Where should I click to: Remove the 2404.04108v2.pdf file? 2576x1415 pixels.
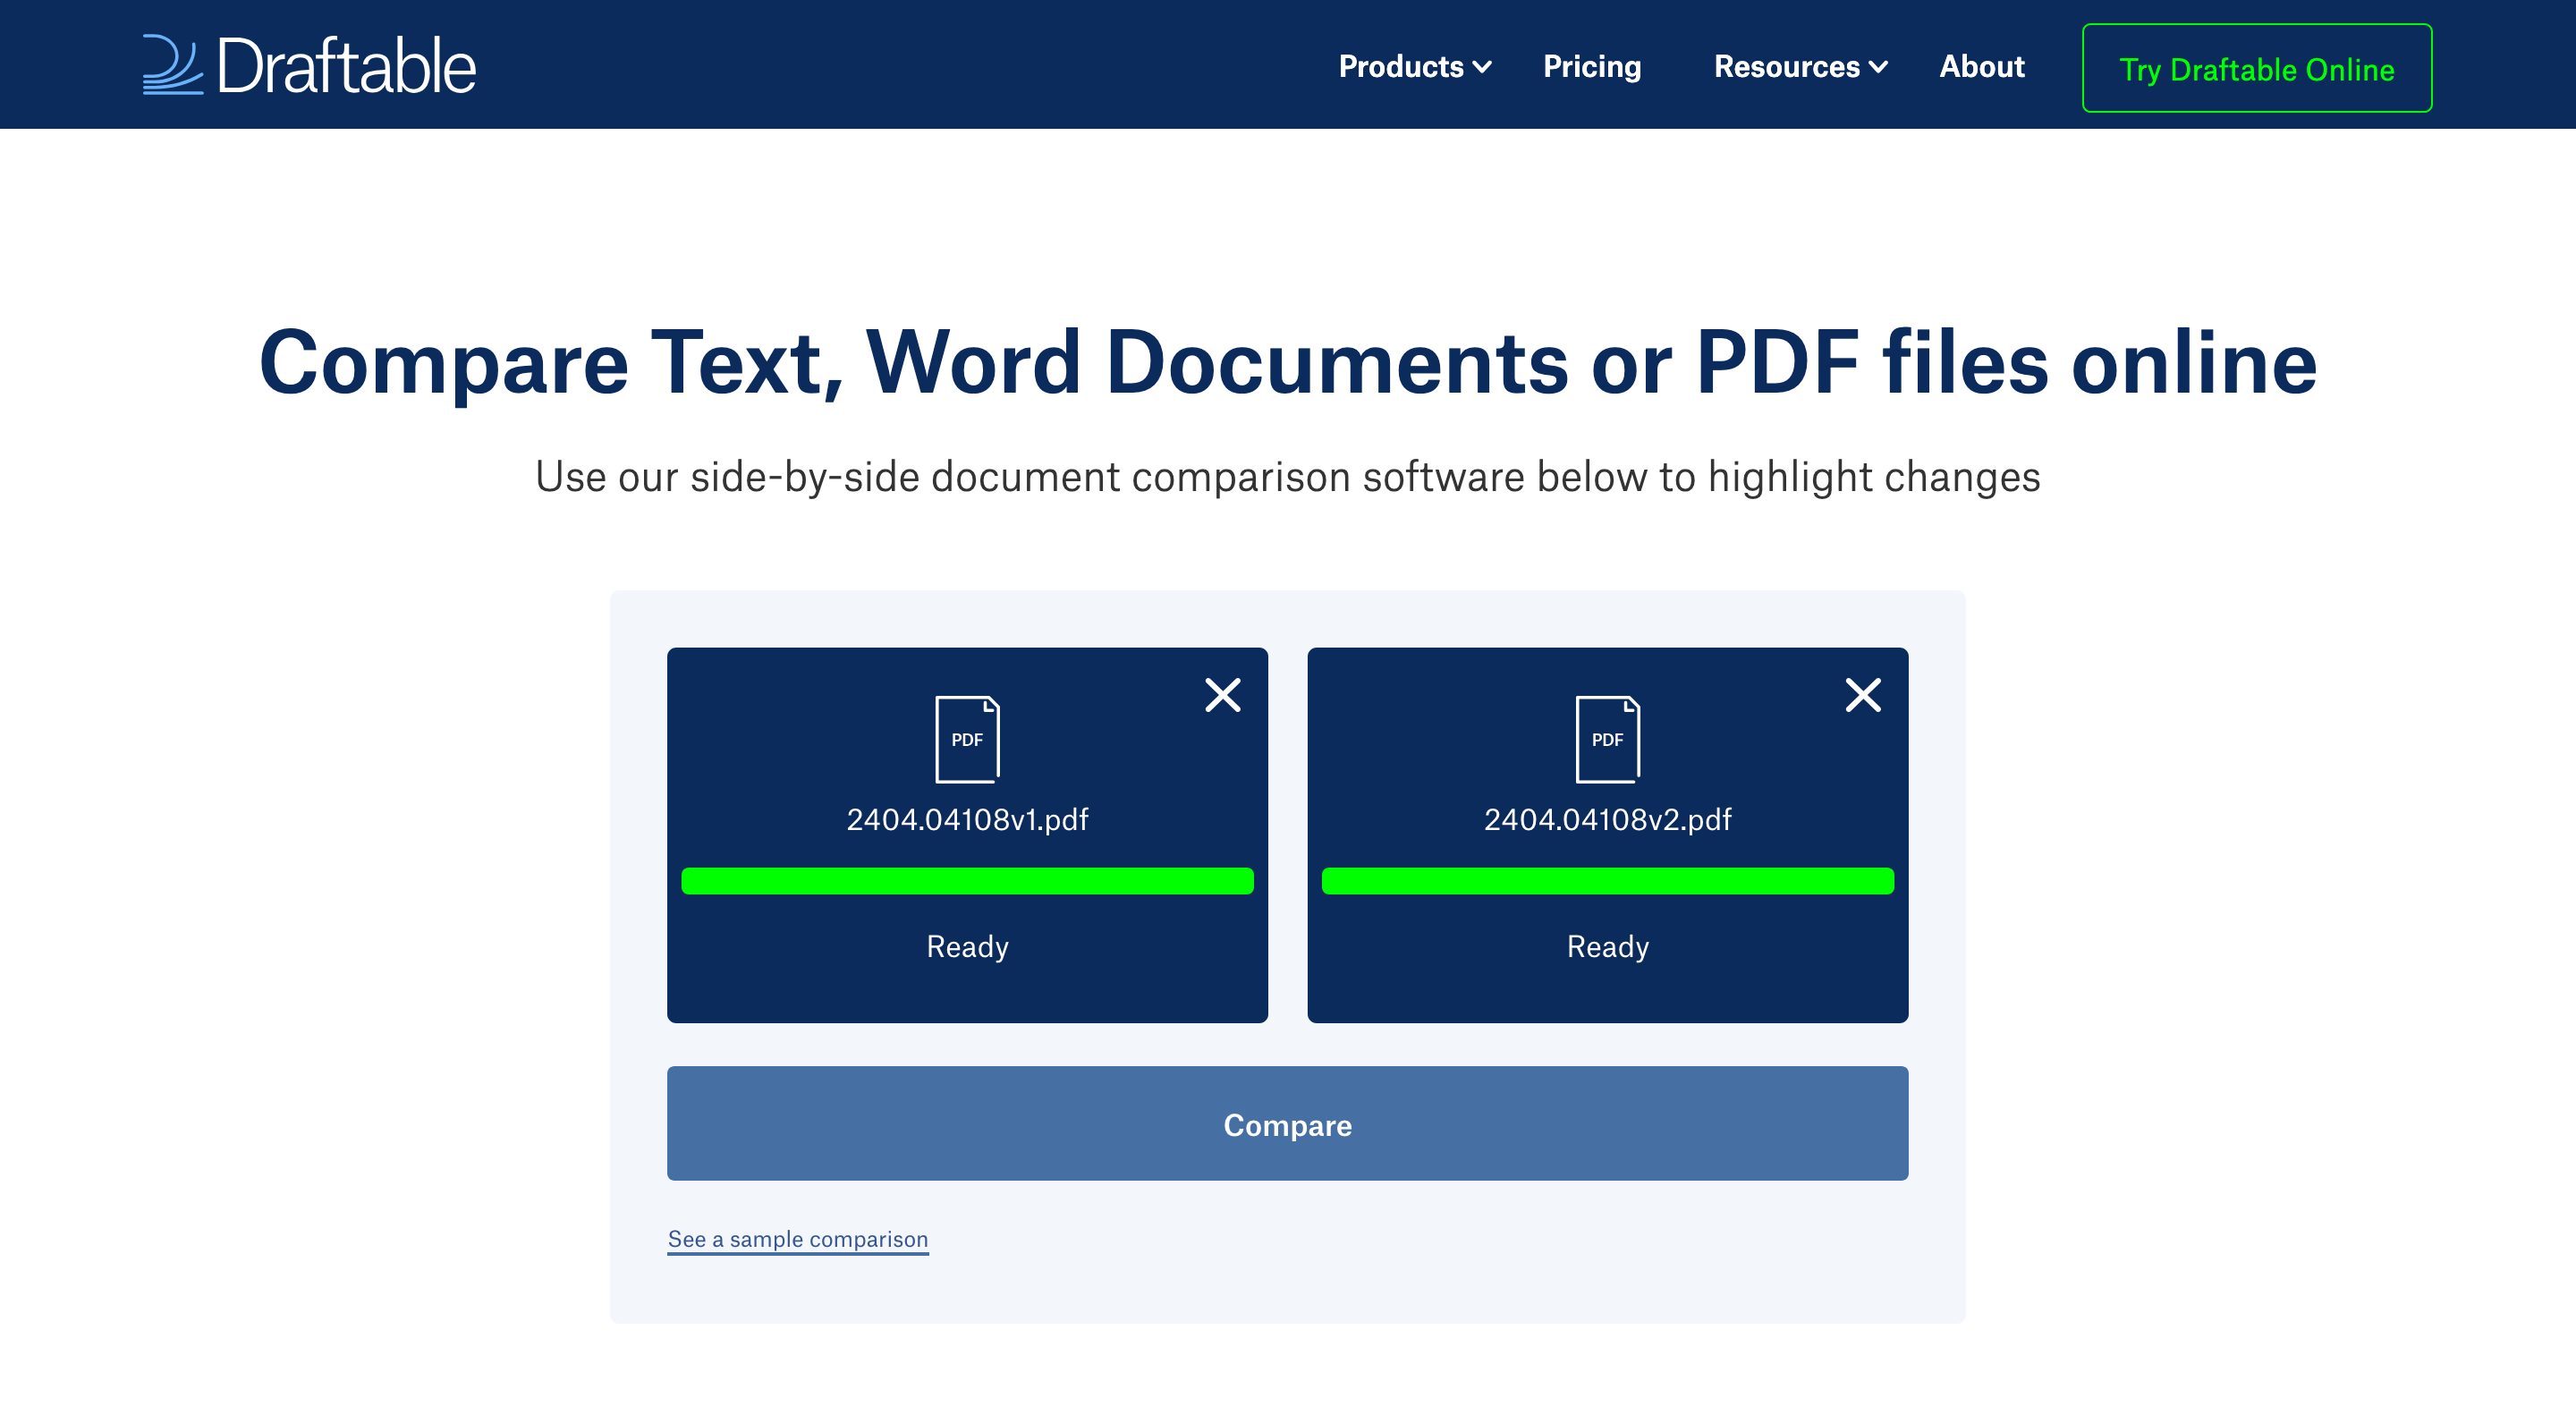pyautogui.click(x=1862, y=695)
